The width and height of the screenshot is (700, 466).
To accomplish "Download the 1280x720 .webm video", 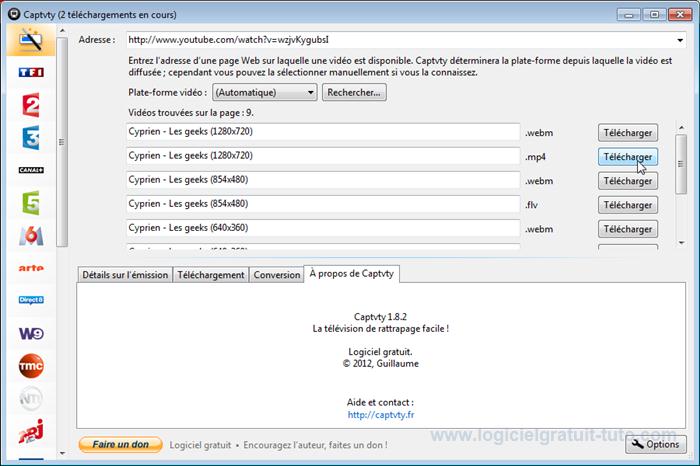I will pos(628,133).
